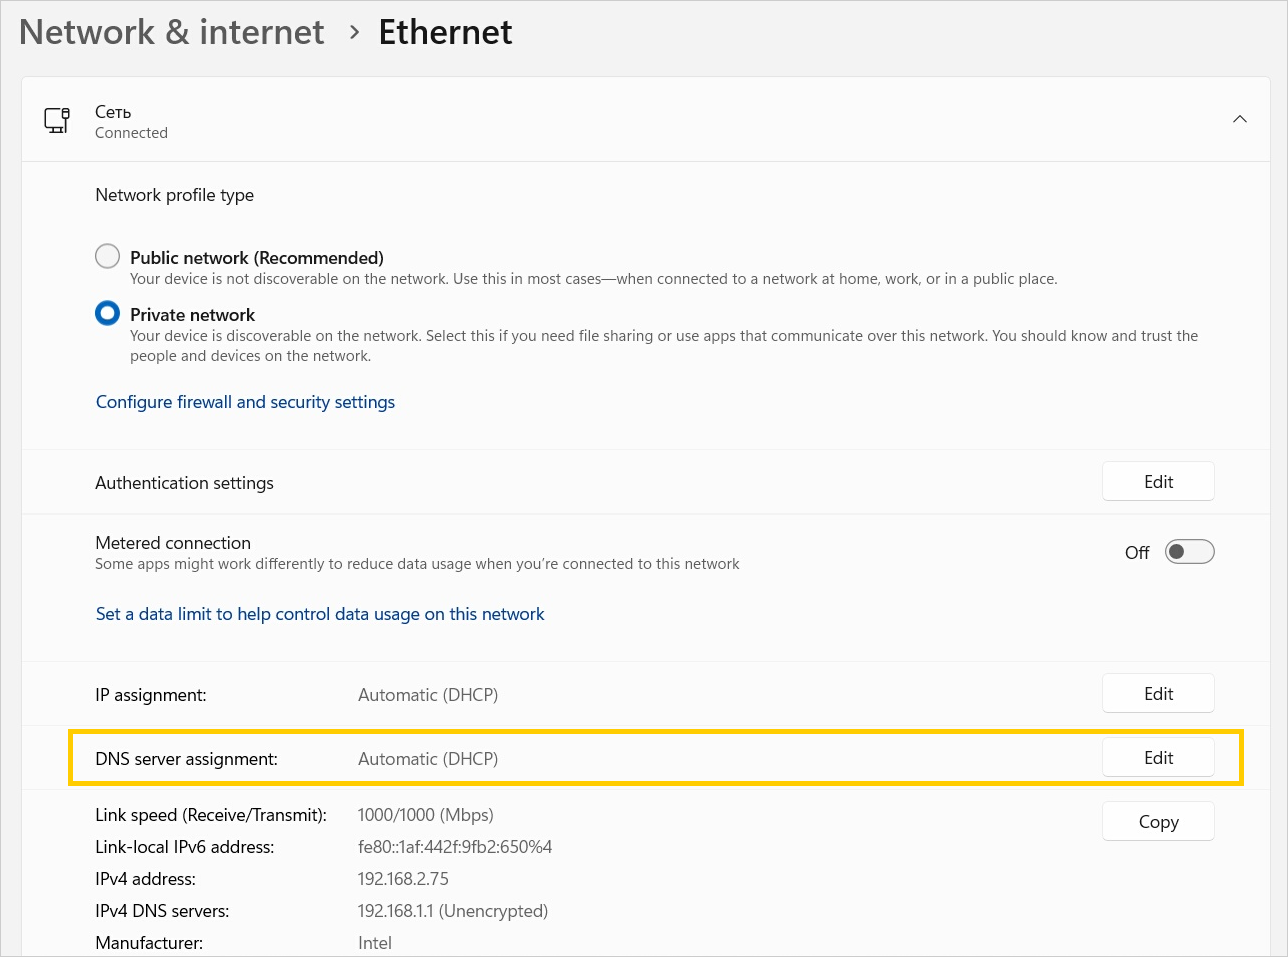
Task: Edit the IP assignment
Action: (1158, 694)
